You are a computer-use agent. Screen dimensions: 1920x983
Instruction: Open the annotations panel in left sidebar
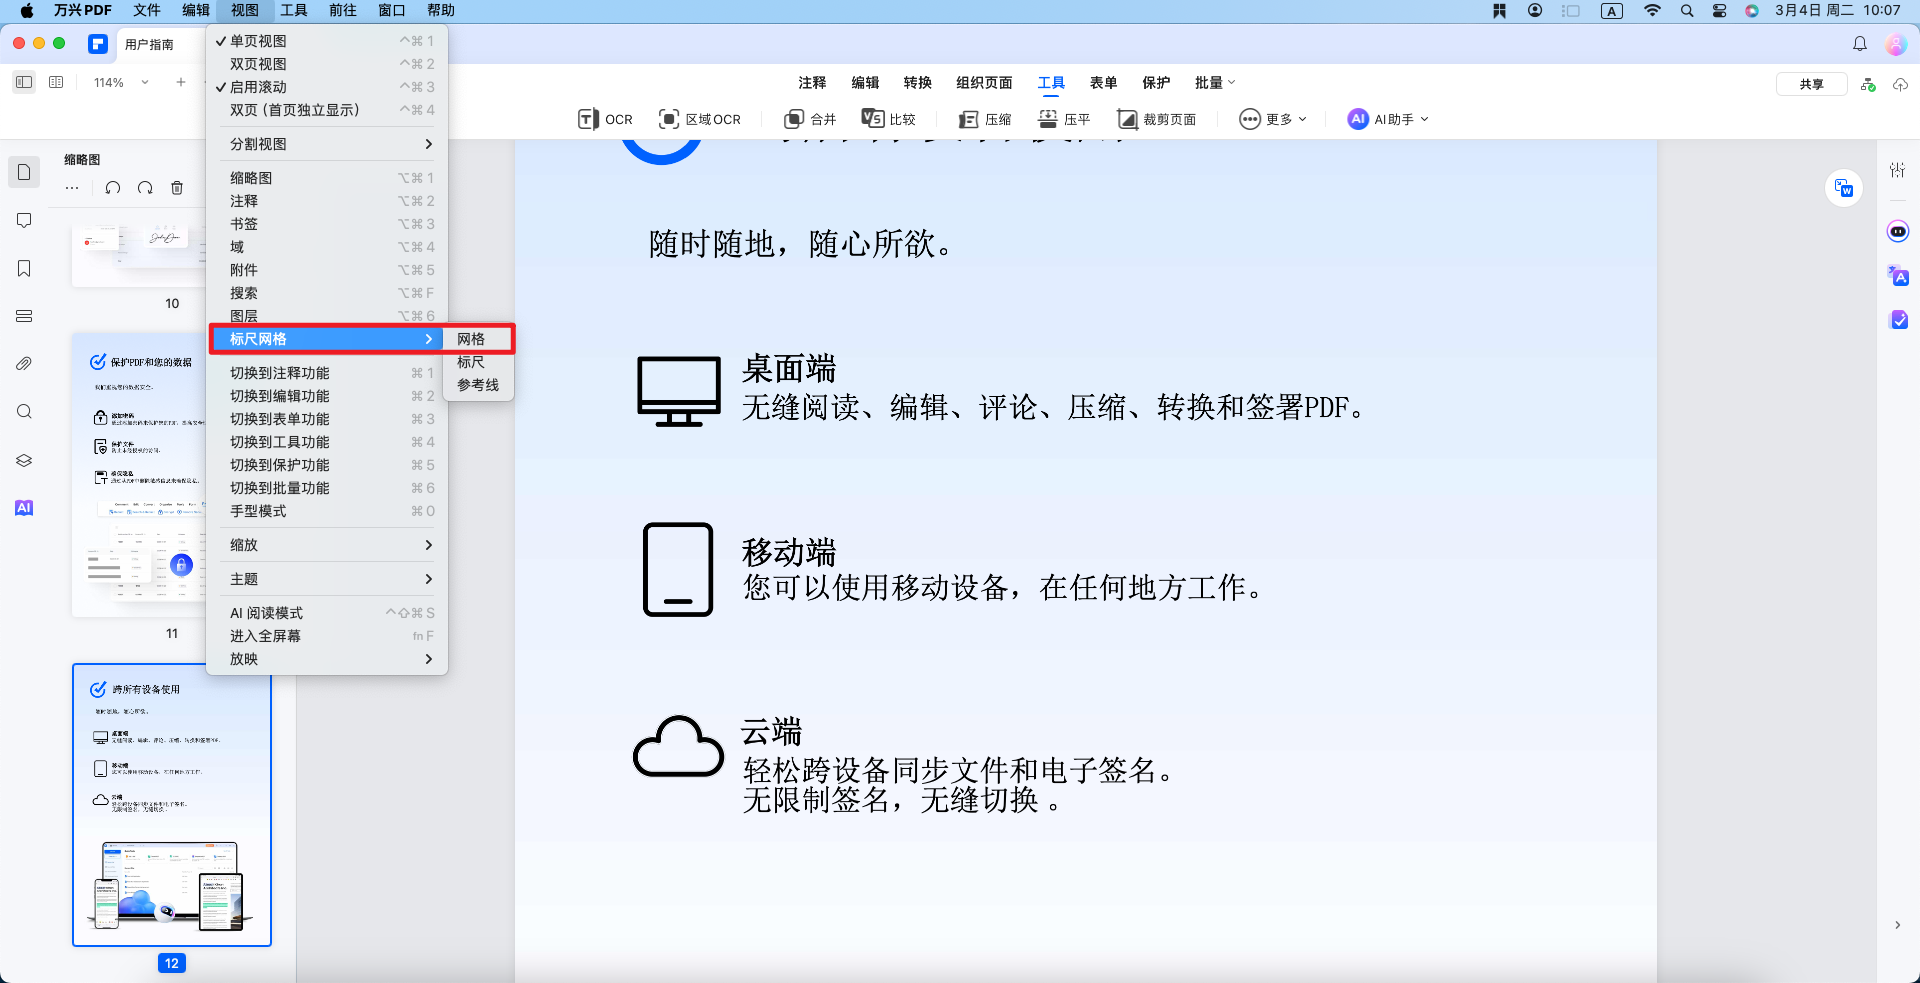click(x=24, y=220)
